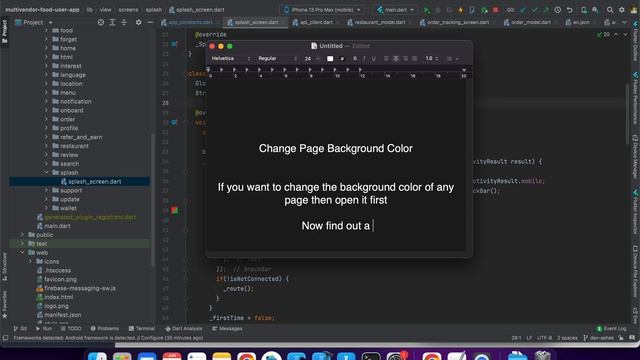Click the yellow lightning hot reload icon
The height and width of the screenshot is (360, 640).
(x=461, y=10)
